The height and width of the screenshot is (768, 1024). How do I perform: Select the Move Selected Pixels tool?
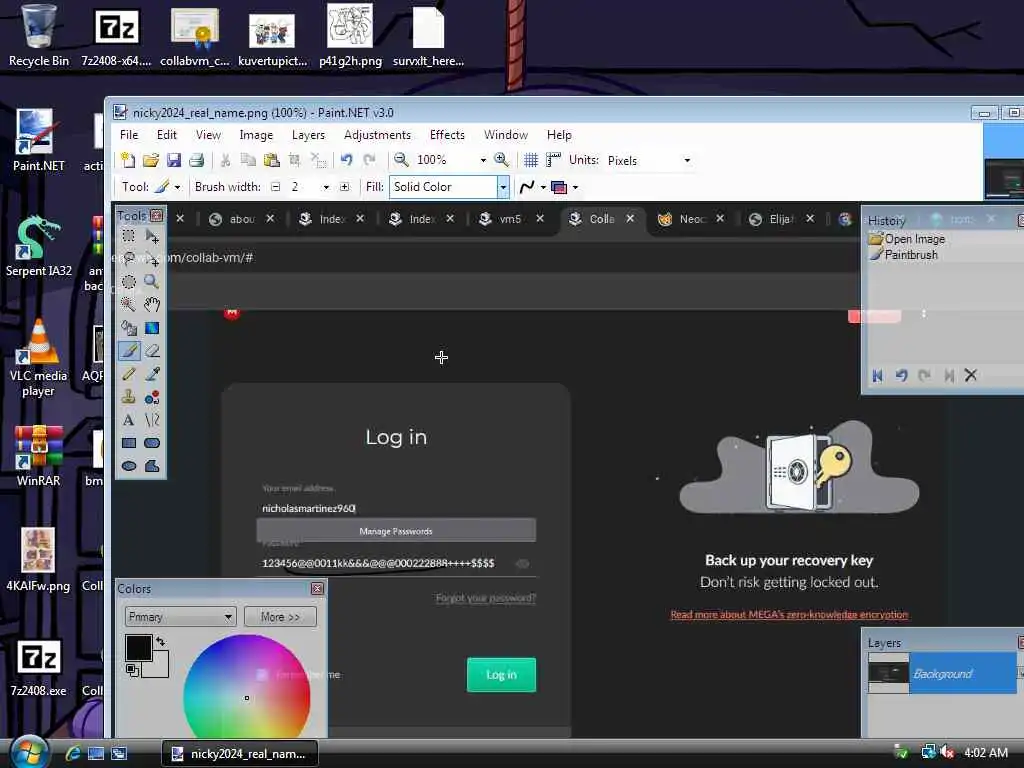pyautogui.click(x=152, y=236)
